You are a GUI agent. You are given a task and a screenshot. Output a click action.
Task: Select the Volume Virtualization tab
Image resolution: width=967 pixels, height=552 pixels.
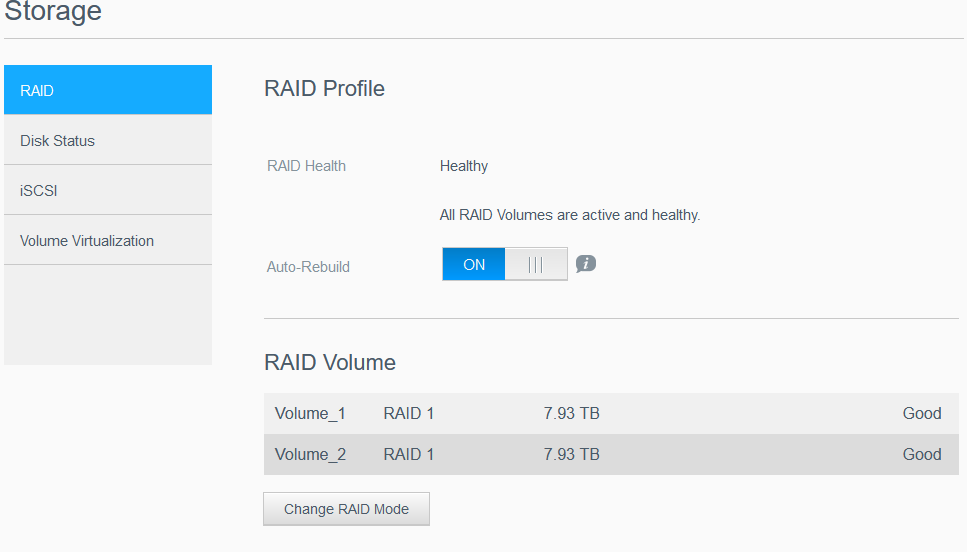tap(108, 241)
